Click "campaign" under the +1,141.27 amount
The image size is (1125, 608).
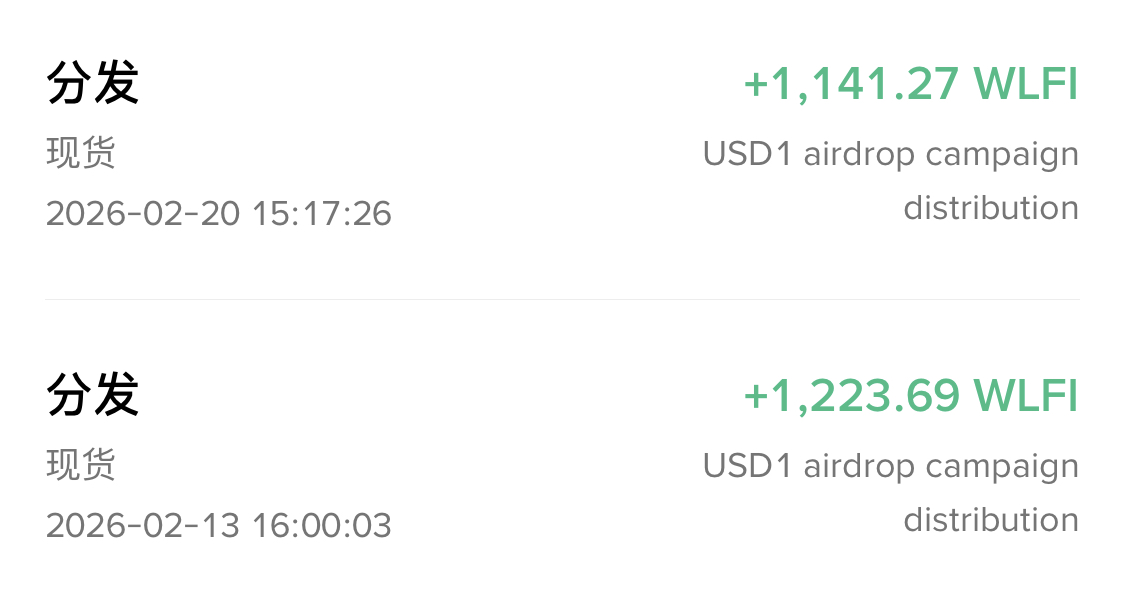[1002, 155]
